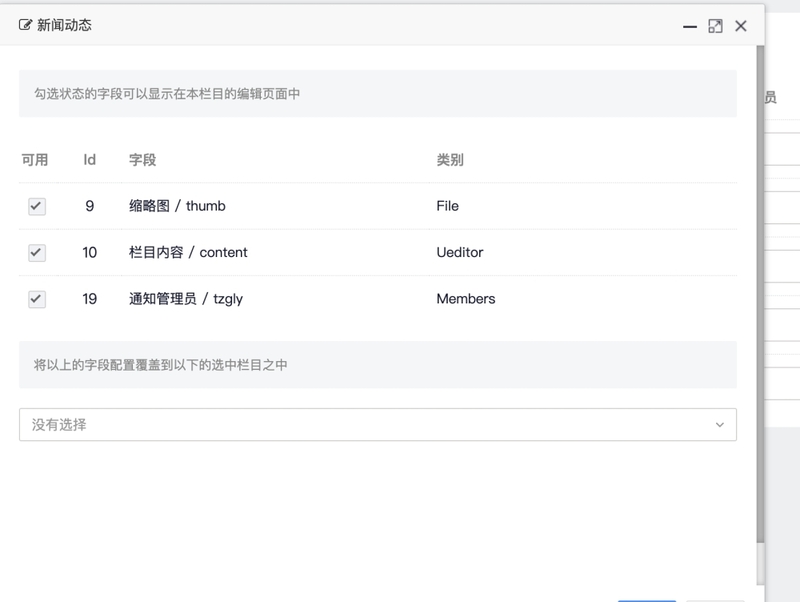
Task: Click the chevron arrow of the column selector
Action: pos(719,425)
